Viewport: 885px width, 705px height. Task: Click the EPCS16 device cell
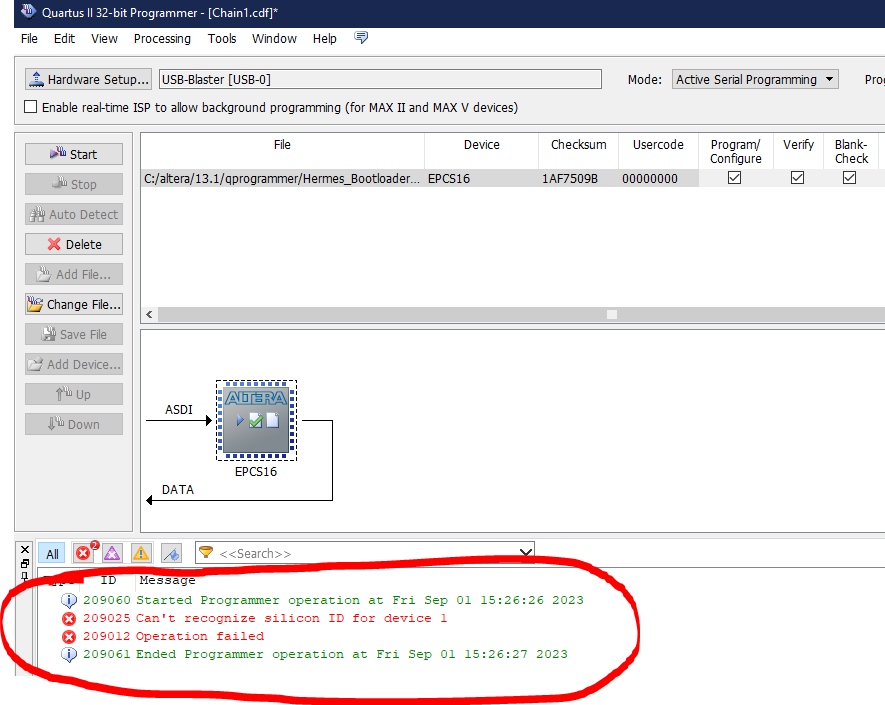pos(481,178)
